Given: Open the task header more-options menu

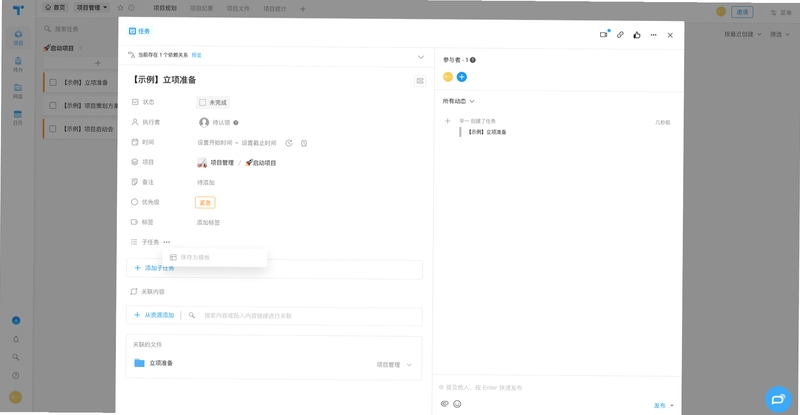Looking at the screenshot, I should click(x=654, y=35).
